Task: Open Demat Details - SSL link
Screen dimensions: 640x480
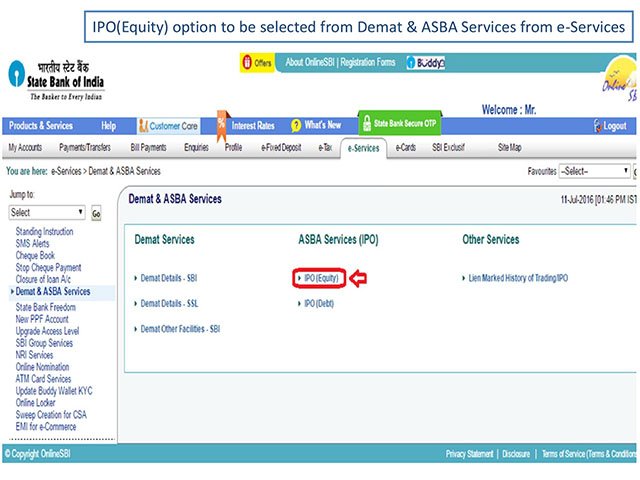Action: click(x=169, y=303)
